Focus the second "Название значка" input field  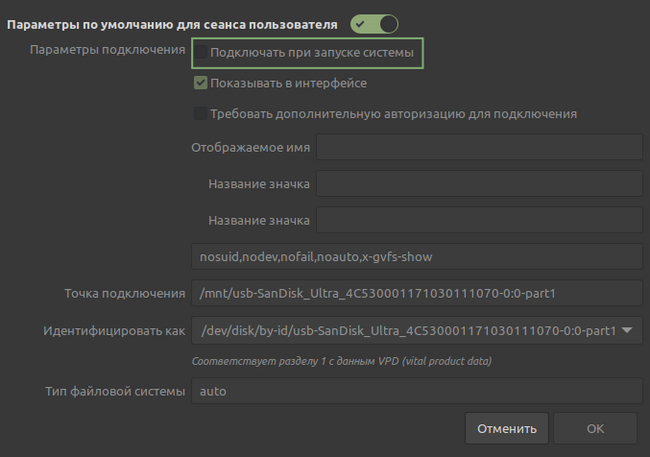tap(478, 220)
